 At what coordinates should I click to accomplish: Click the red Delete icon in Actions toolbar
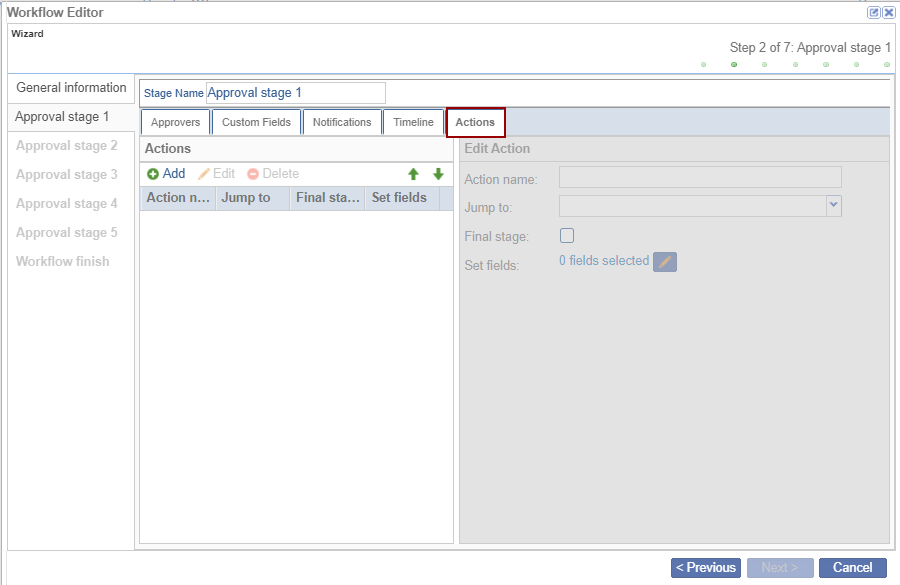(253, 174)
